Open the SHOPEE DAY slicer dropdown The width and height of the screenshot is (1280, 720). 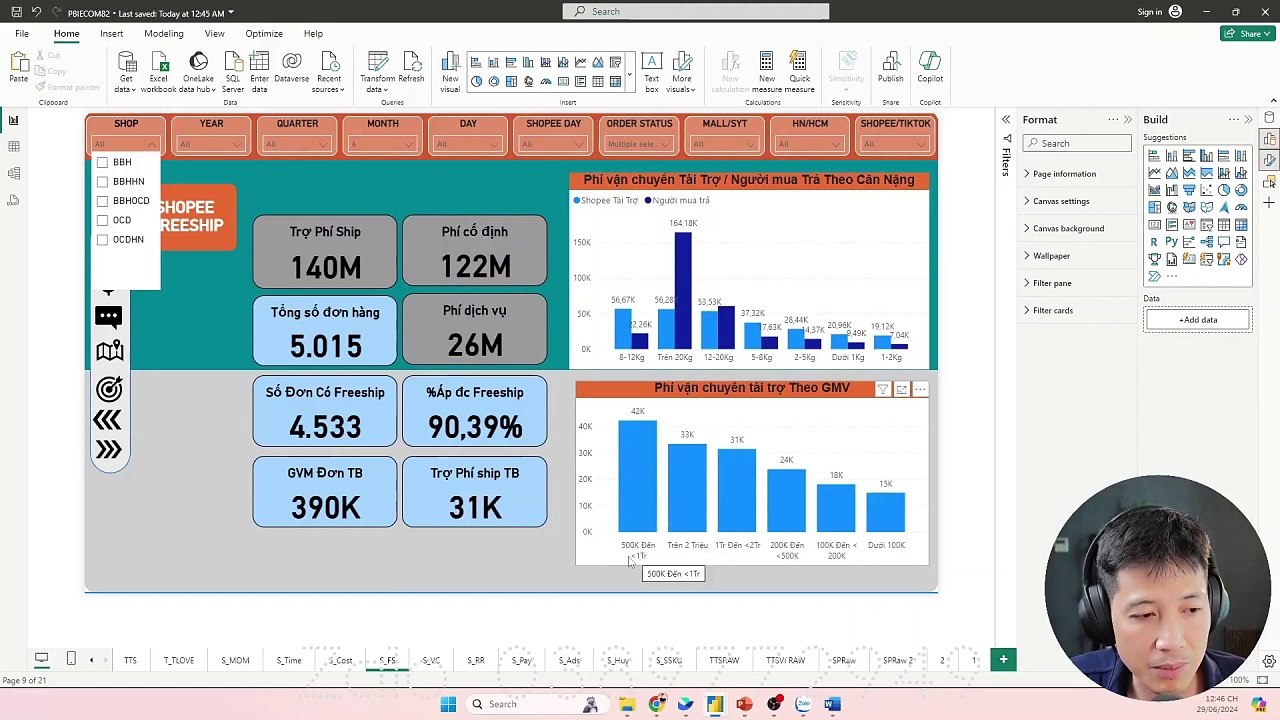click(553, 144)
